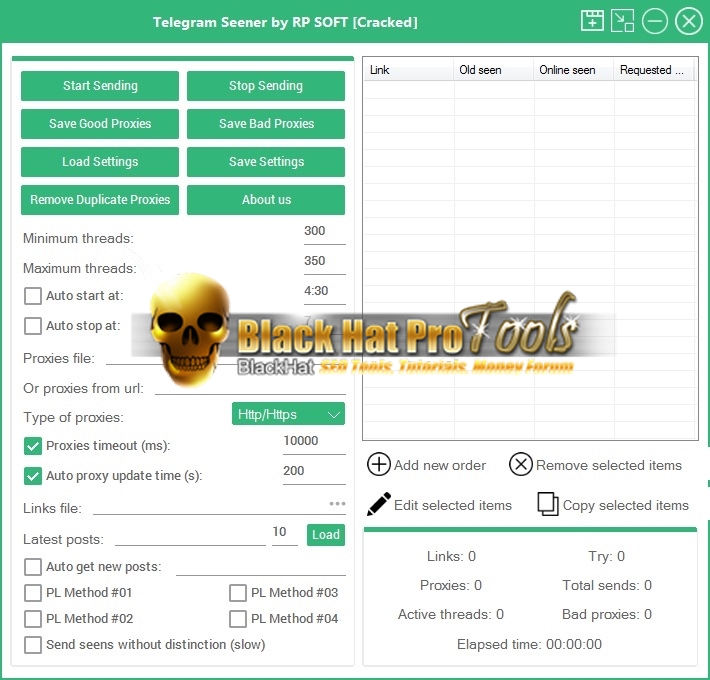Minimize the Telegram Seener window
The height and width of the screenshot is (680, 710).
click(x=655, y=21)
